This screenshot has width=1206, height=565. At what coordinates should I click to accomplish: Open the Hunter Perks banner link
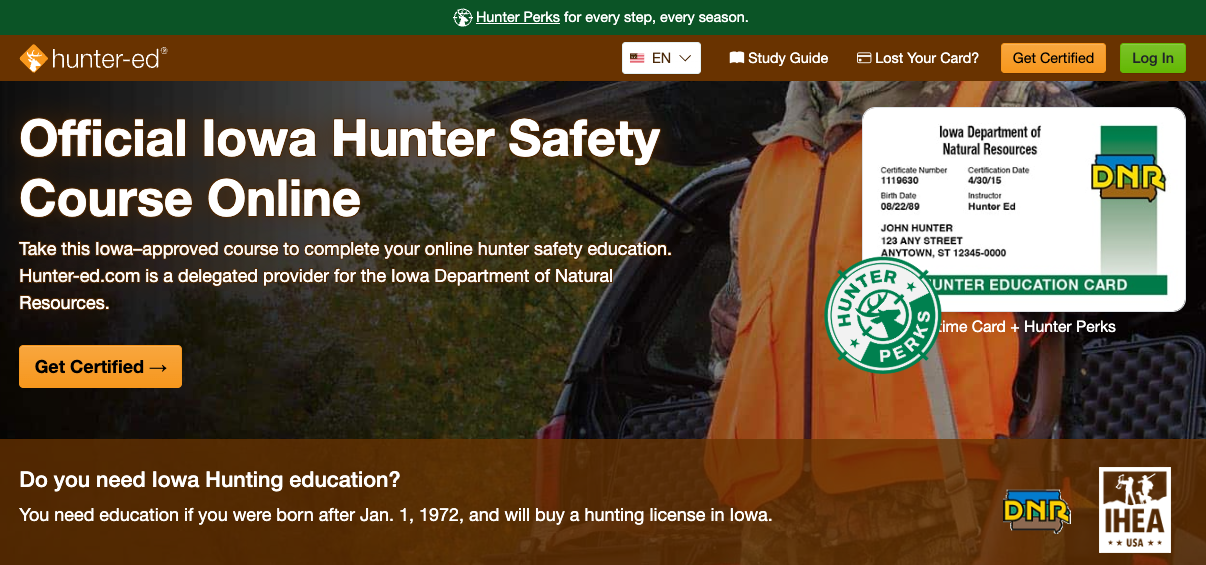(x=517, y=17)
